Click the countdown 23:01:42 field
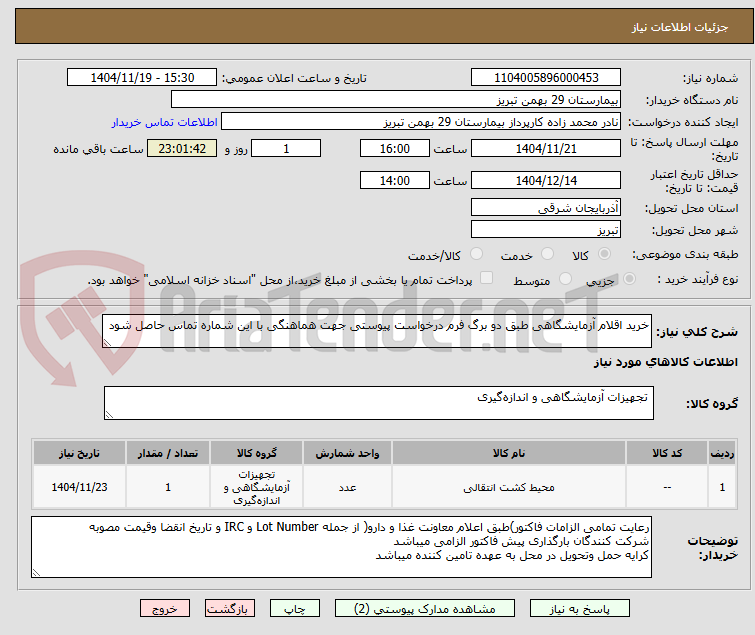The width and height of the screenshot is (755, 635). point(182,149)
